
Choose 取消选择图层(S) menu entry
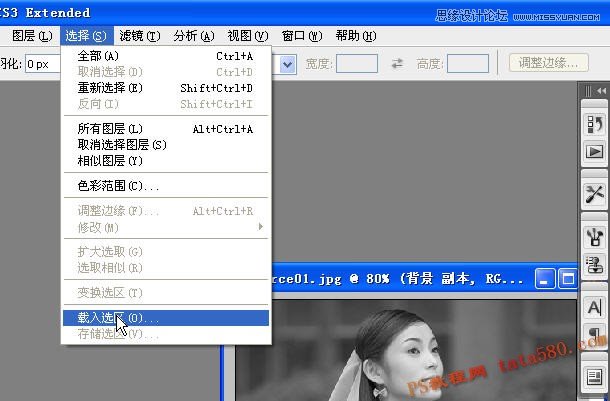coord(166,145)
